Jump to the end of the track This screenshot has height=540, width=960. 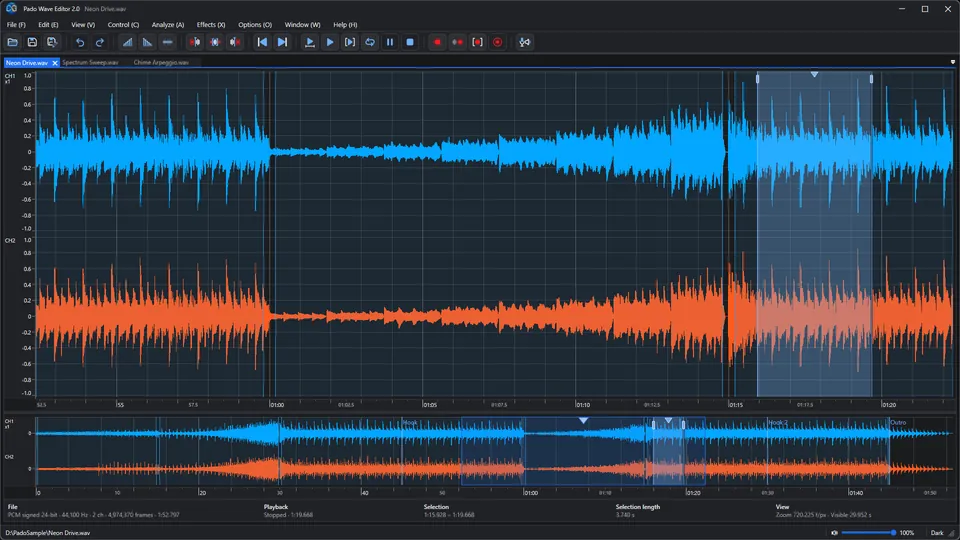(x=282, y=42)
